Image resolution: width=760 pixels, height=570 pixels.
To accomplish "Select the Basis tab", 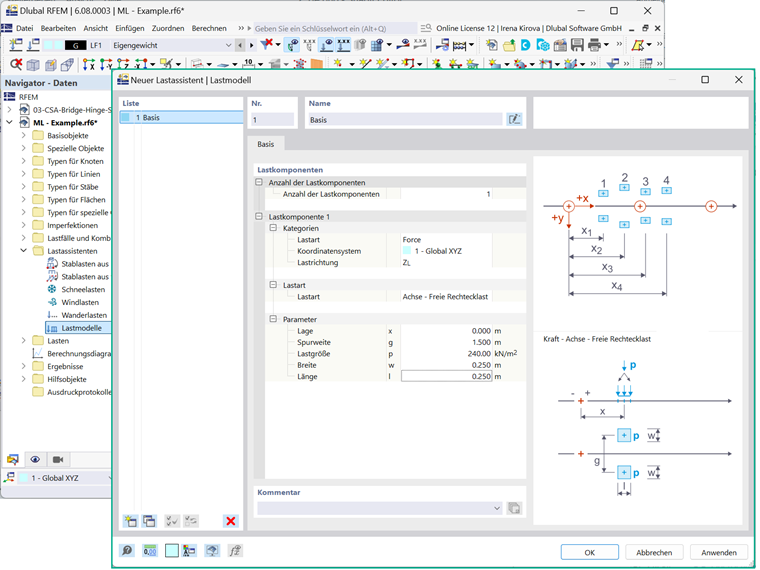I will 267,144.
